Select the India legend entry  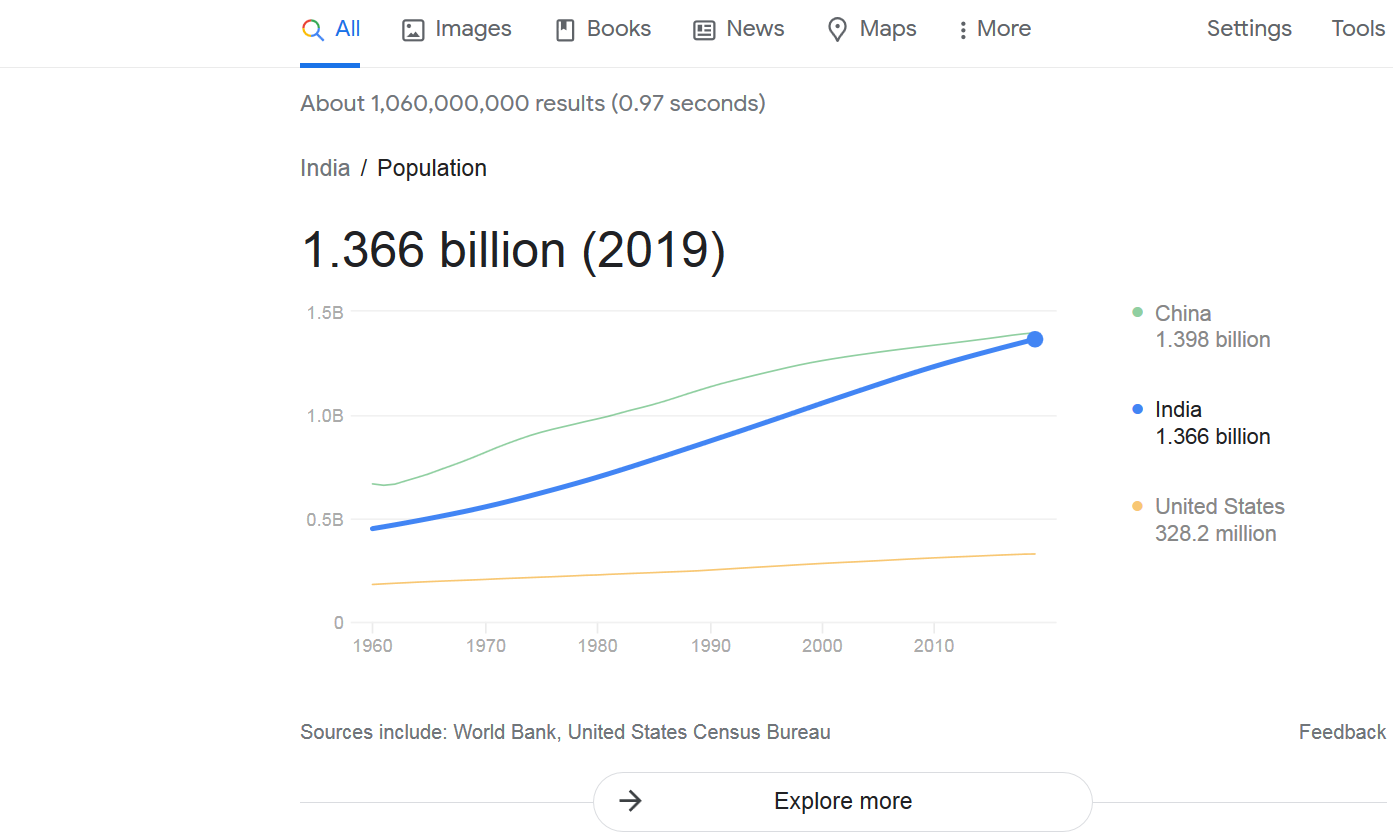pyautogui.click(x=1201, y=423)
